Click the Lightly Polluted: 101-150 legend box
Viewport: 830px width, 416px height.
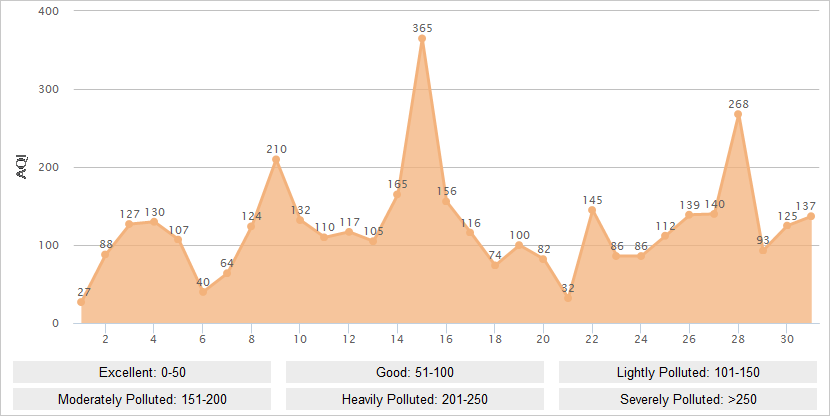coord(688,372)
